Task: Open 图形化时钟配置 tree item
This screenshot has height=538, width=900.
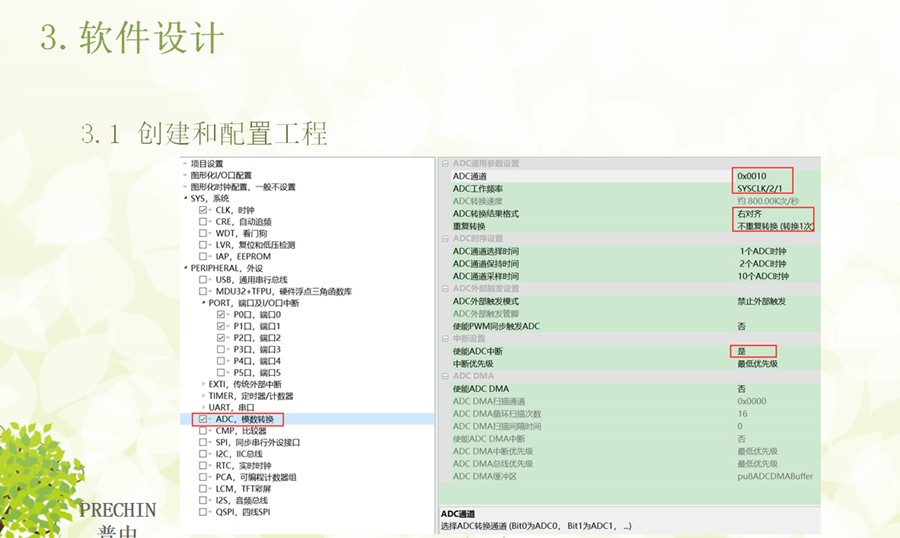Action: [x=243, y=187]
